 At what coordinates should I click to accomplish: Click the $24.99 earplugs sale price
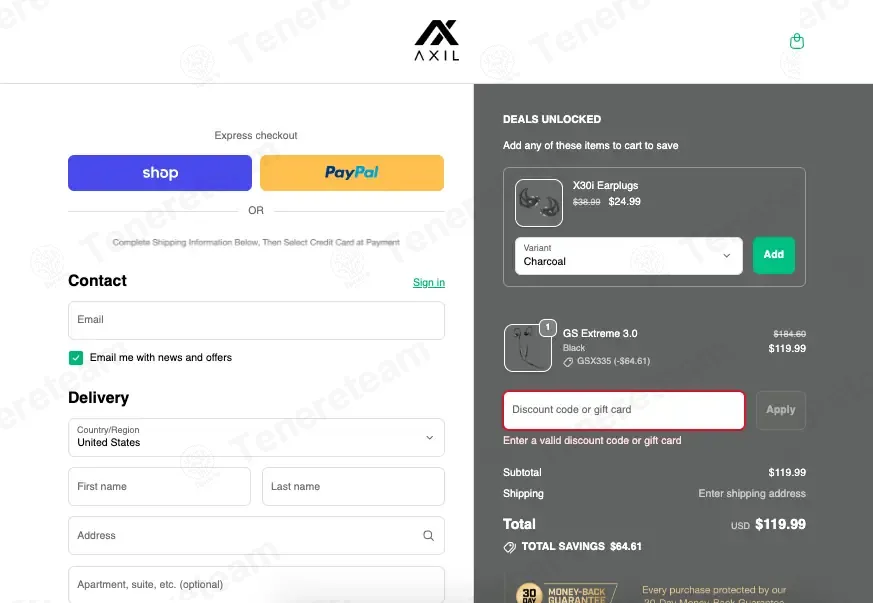tap(624, 202)
